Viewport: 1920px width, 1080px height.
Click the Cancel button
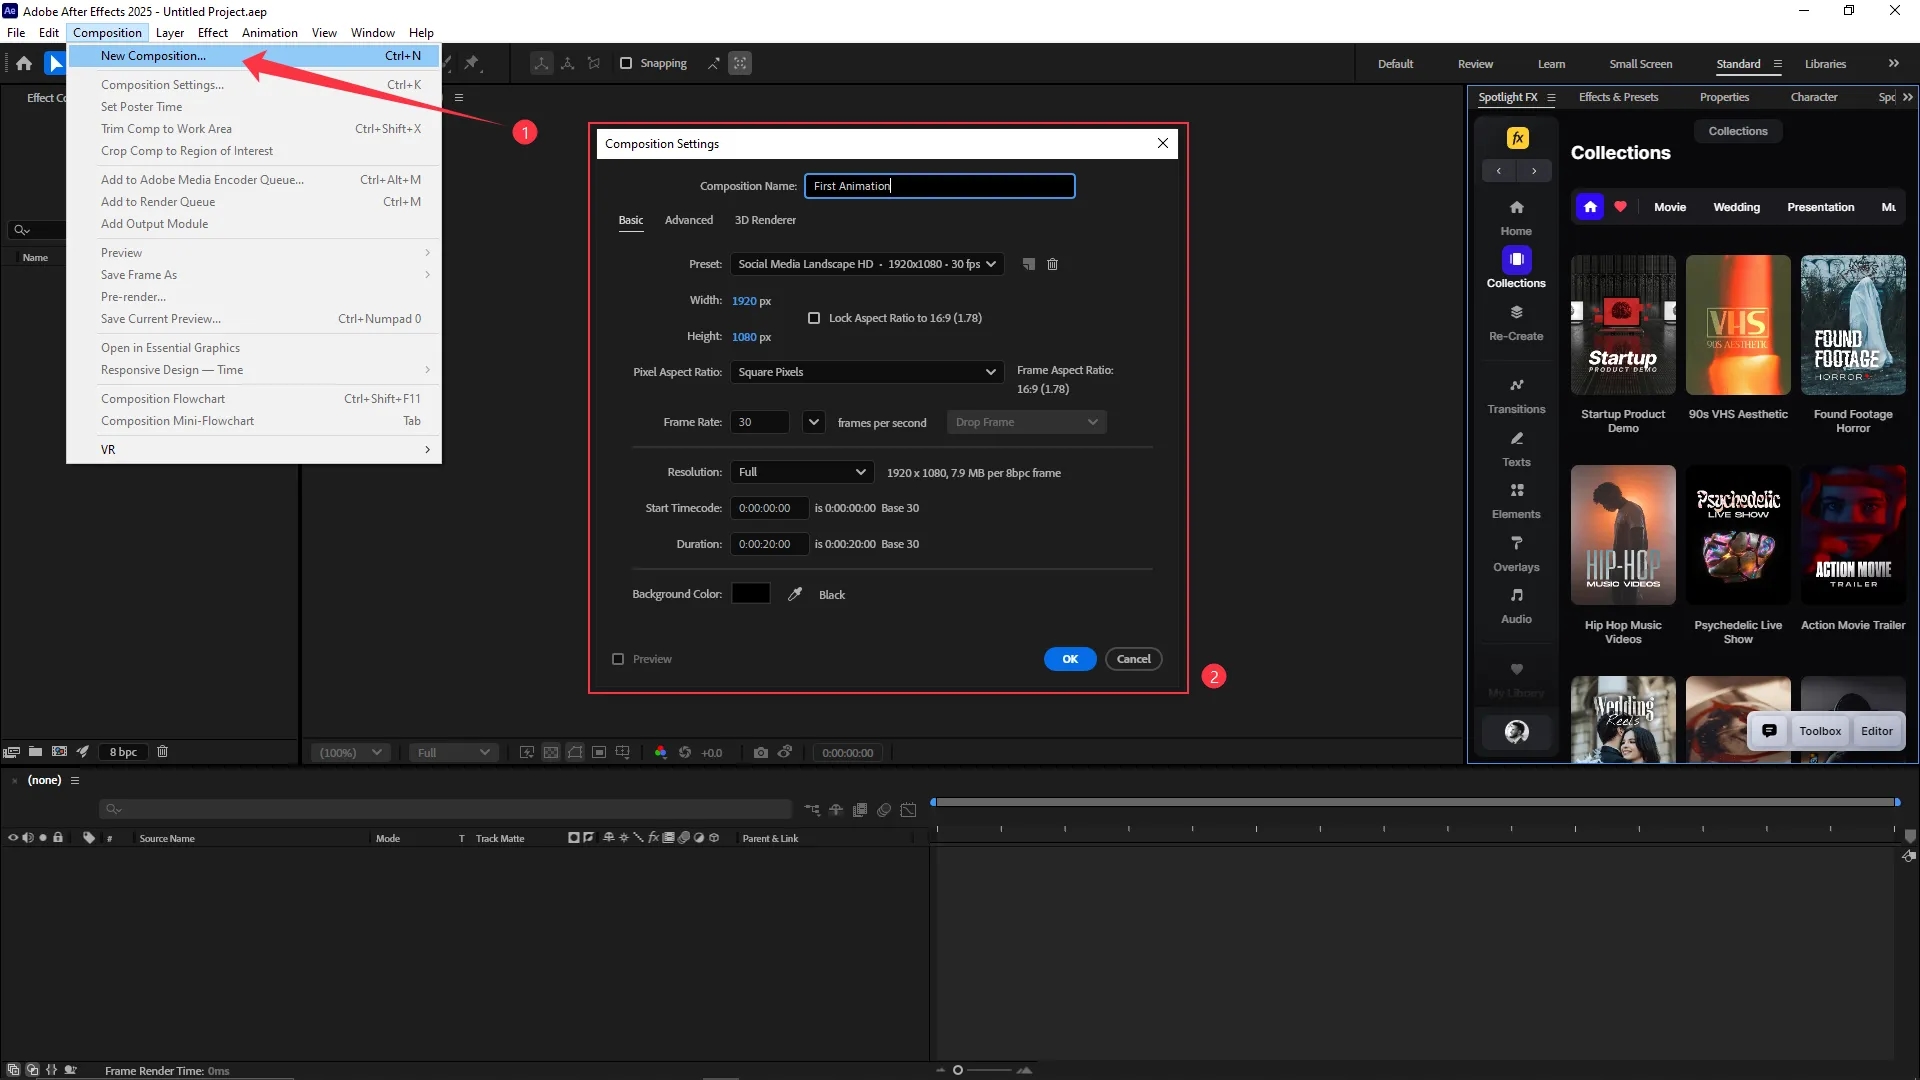click(x=1133, y=659)
